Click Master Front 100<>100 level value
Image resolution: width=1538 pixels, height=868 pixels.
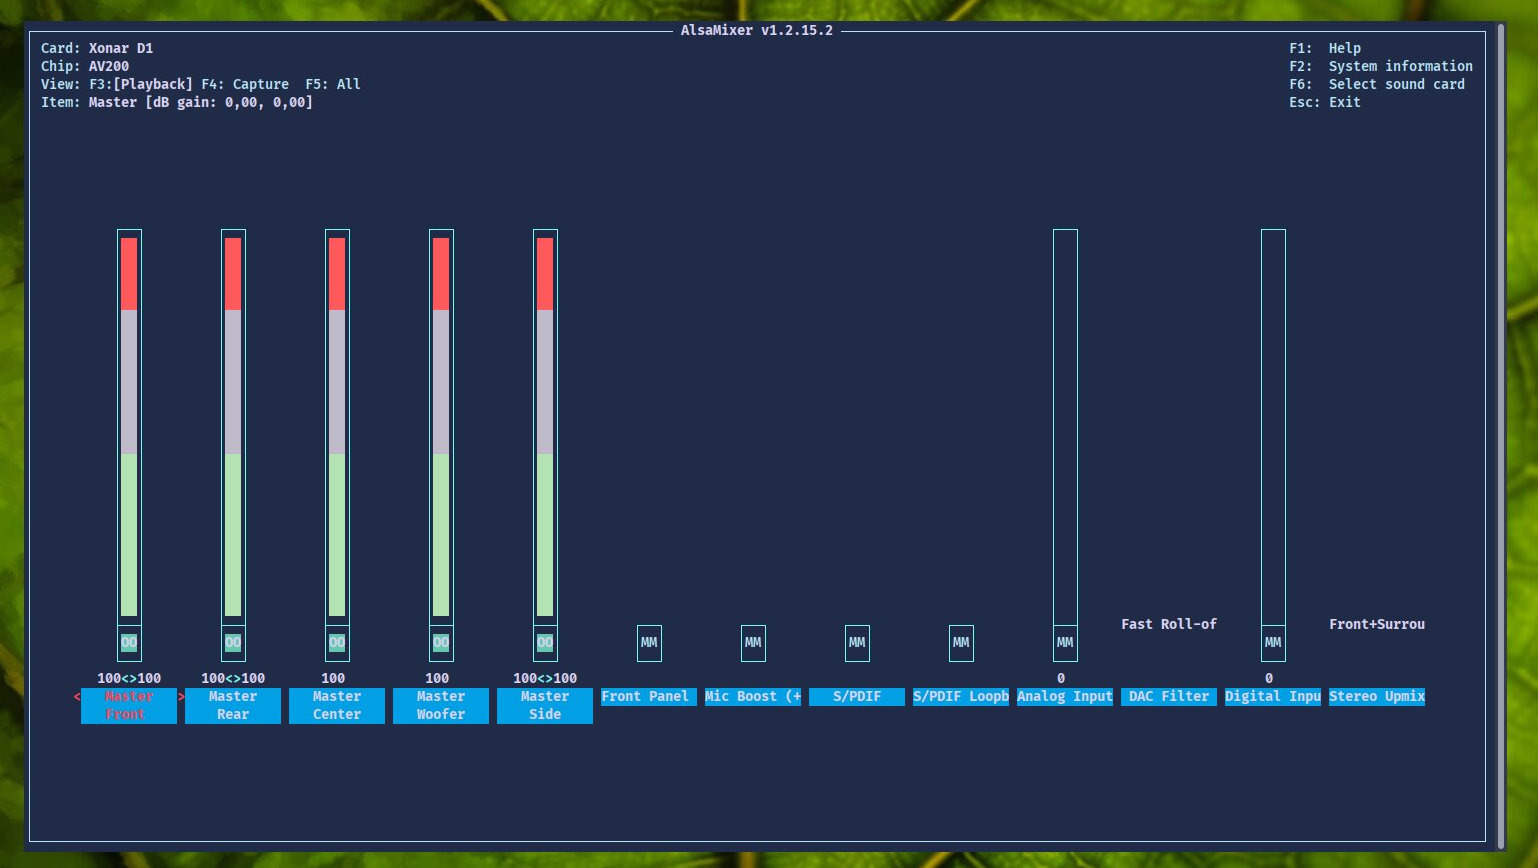click(129, 678)
